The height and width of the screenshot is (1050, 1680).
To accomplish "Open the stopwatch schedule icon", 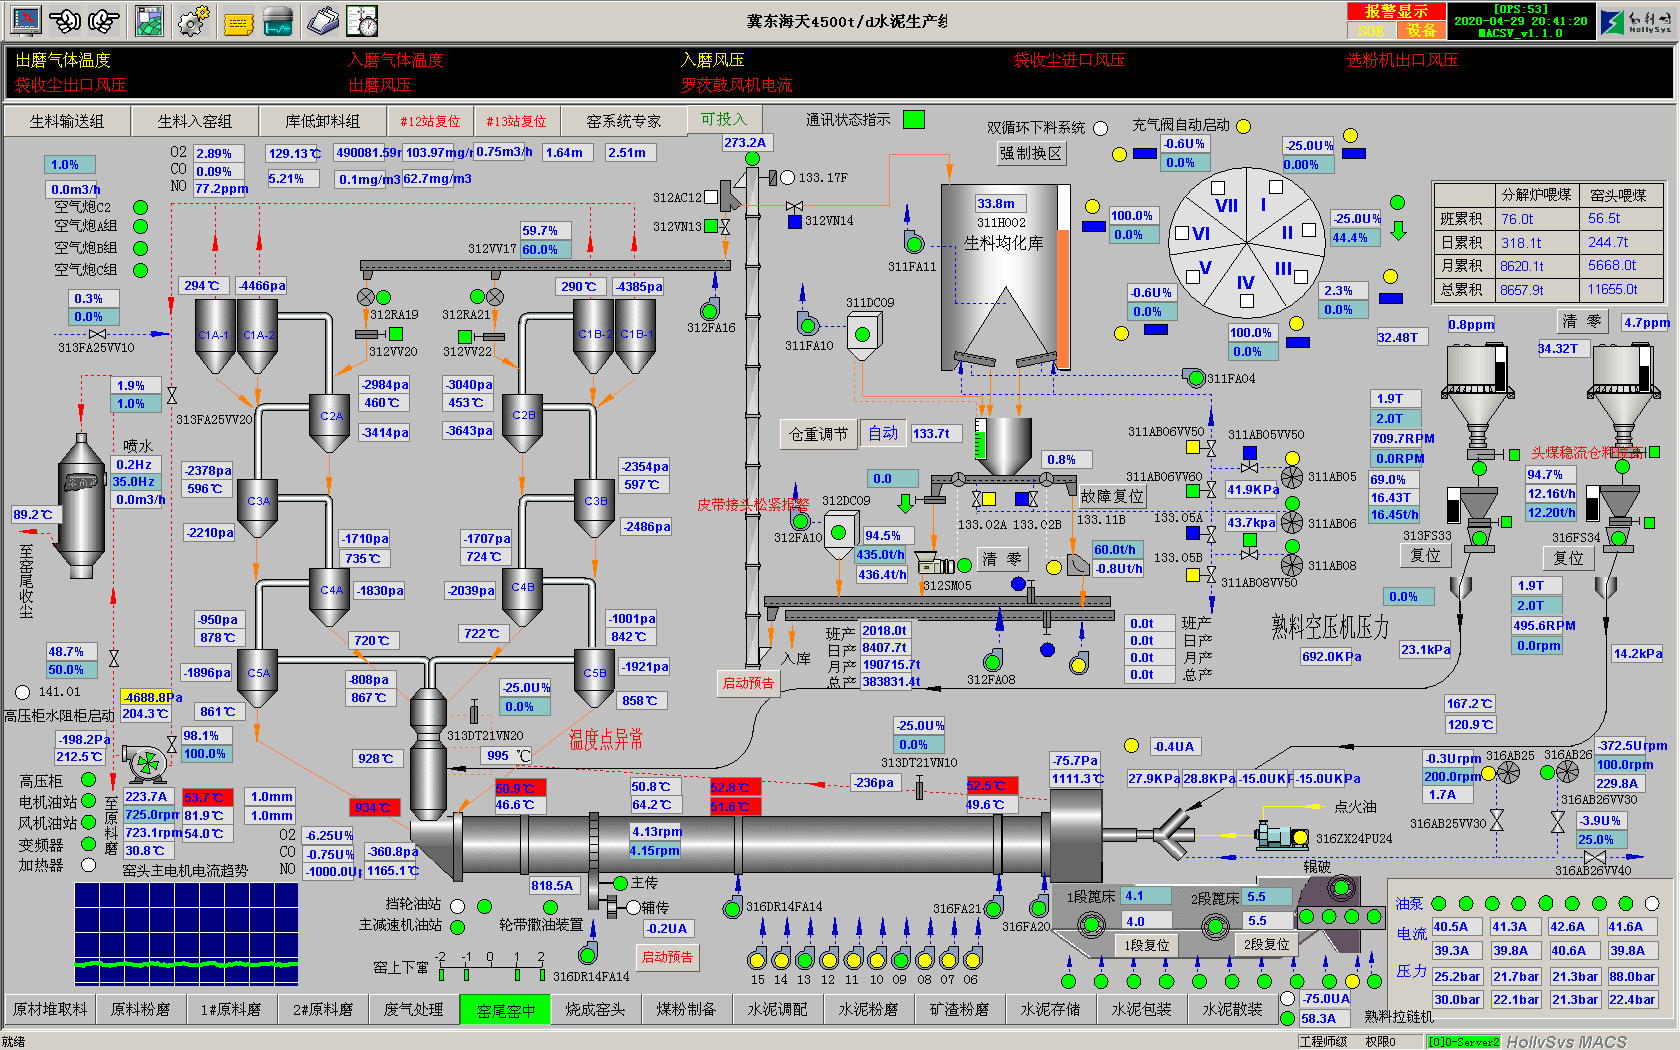I will (x=362, y=20).
